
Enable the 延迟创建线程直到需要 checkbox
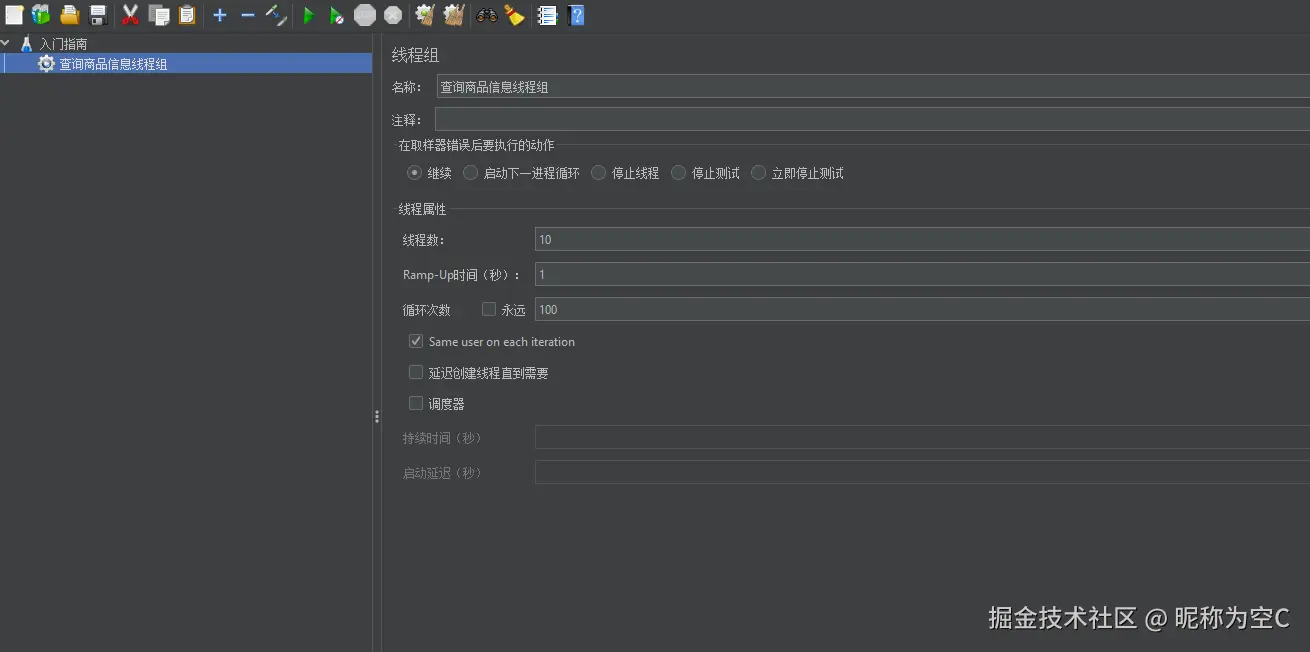tap(416, 372)
